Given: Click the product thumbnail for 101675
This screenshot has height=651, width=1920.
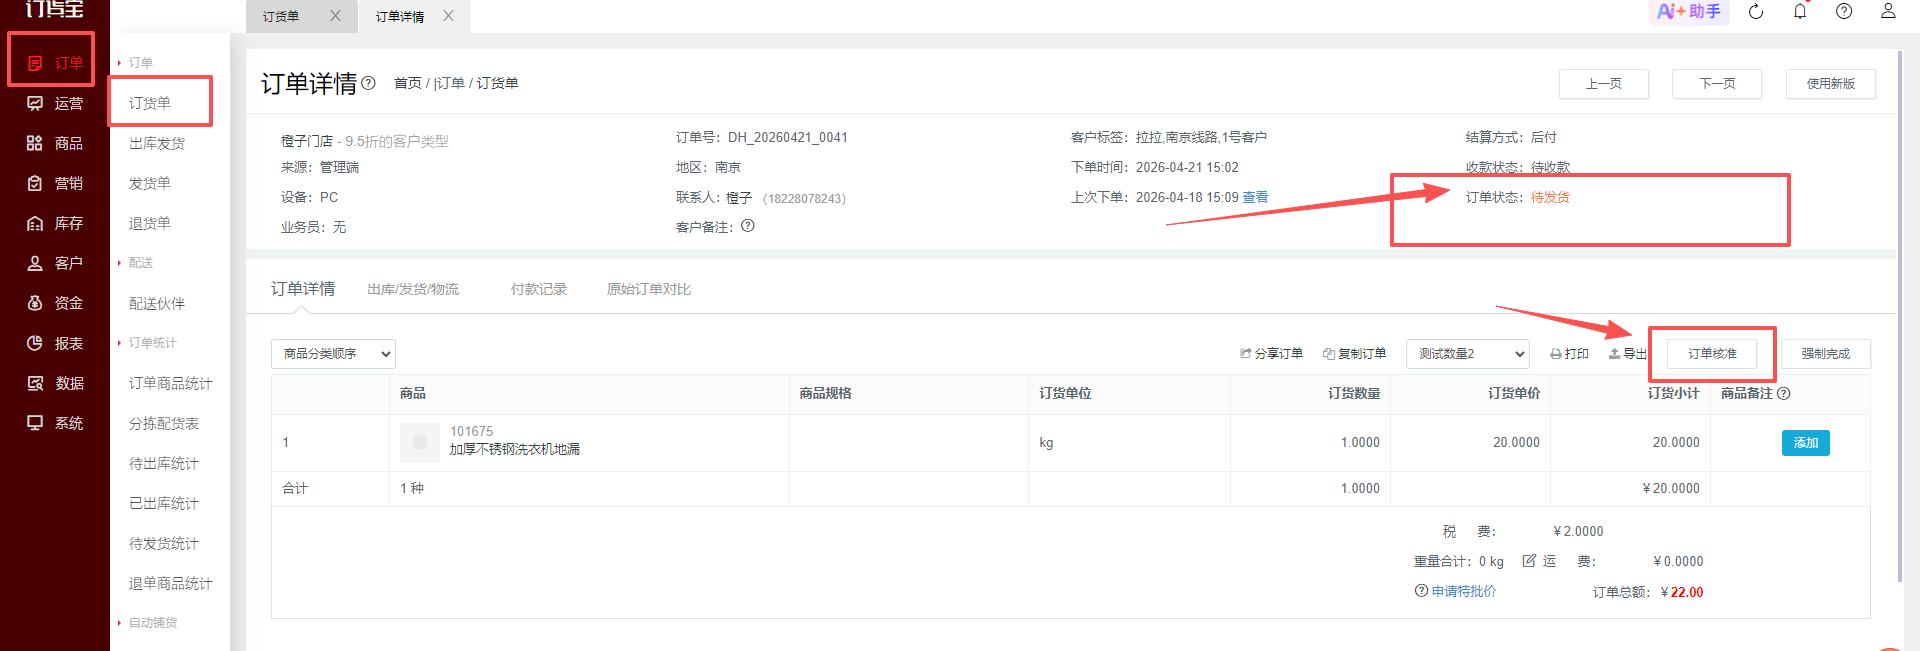Looking at the screenshot, I should 420,442.
